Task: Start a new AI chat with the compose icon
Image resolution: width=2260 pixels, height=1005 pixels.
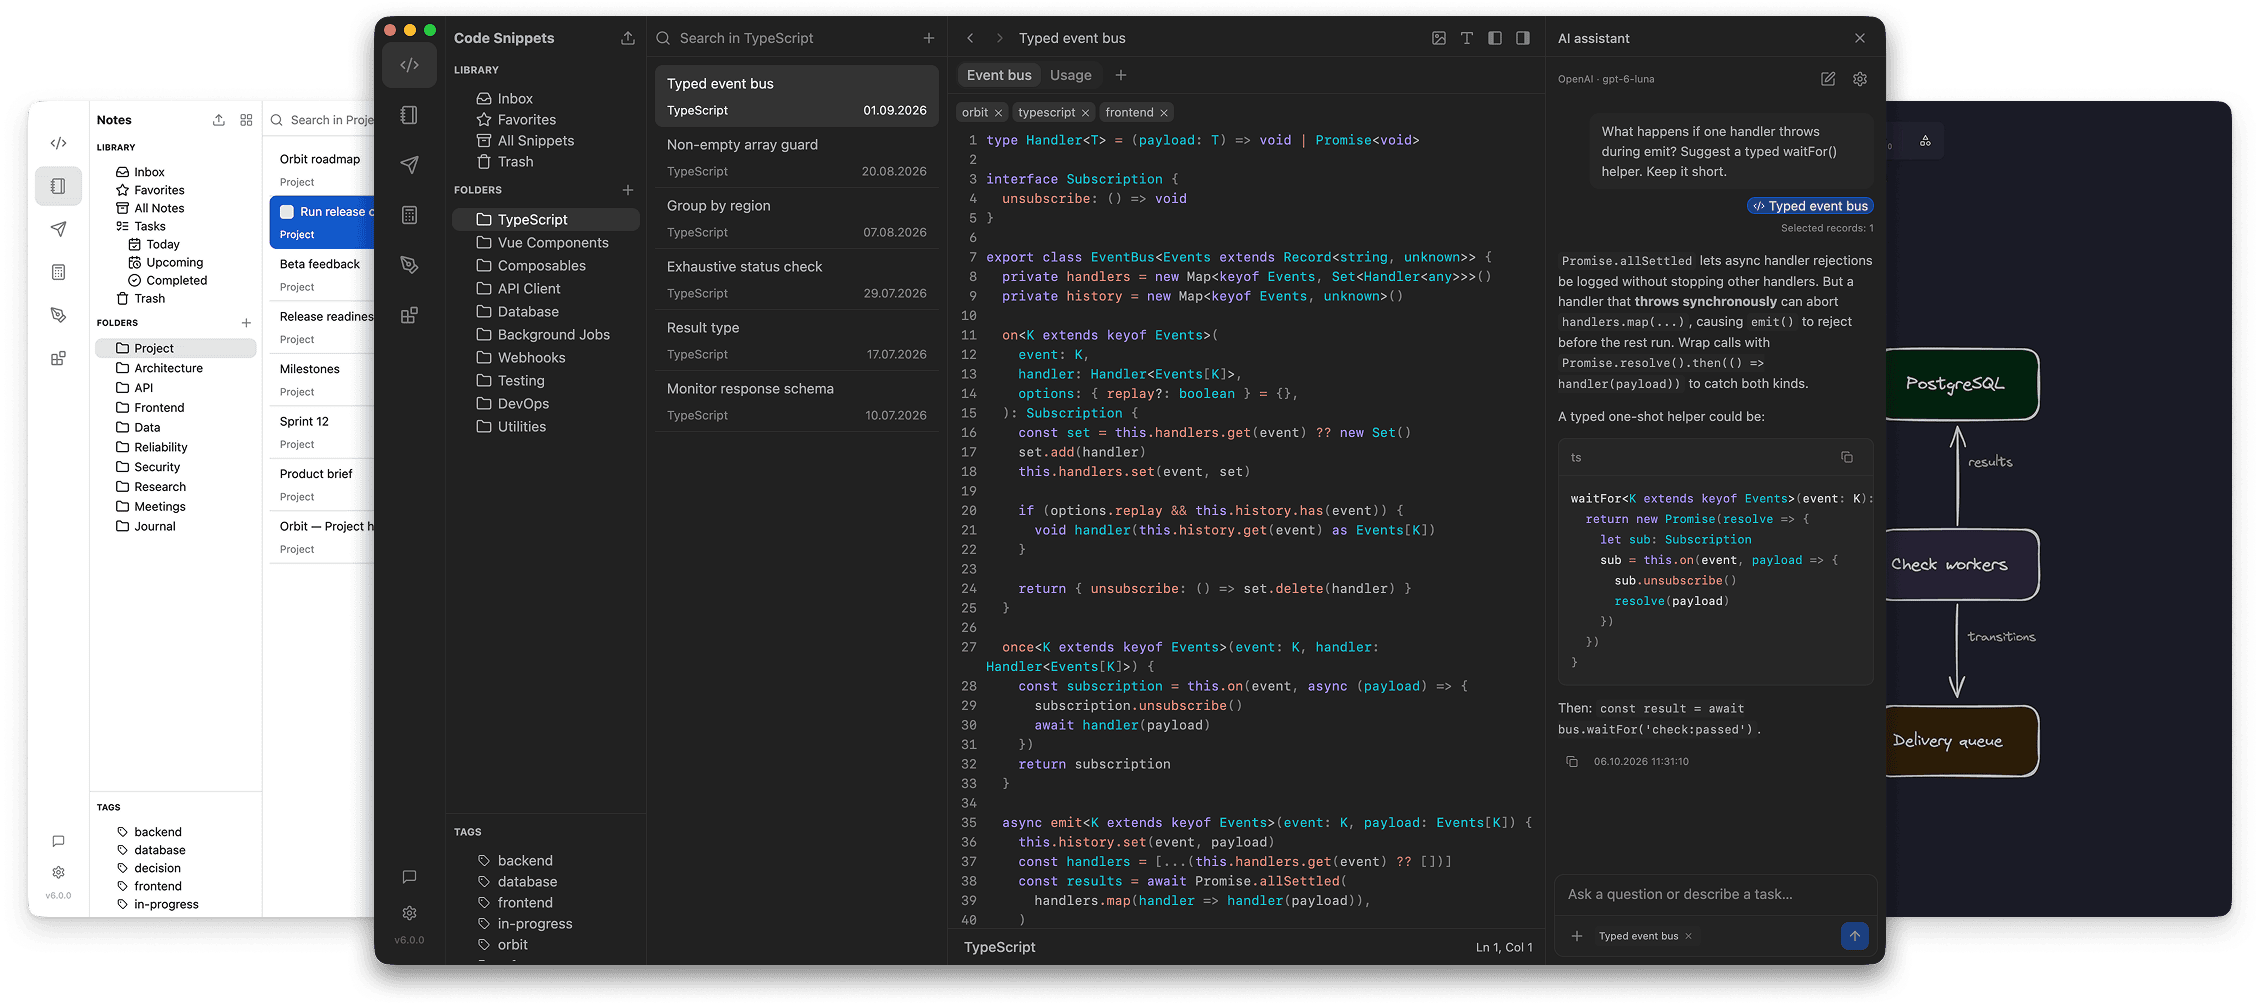Action: click(1828, 79)
